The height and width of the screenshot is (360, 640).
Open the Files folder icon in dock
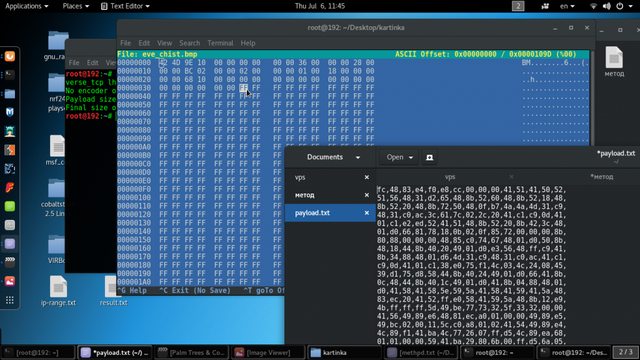[x=10, y=93]
